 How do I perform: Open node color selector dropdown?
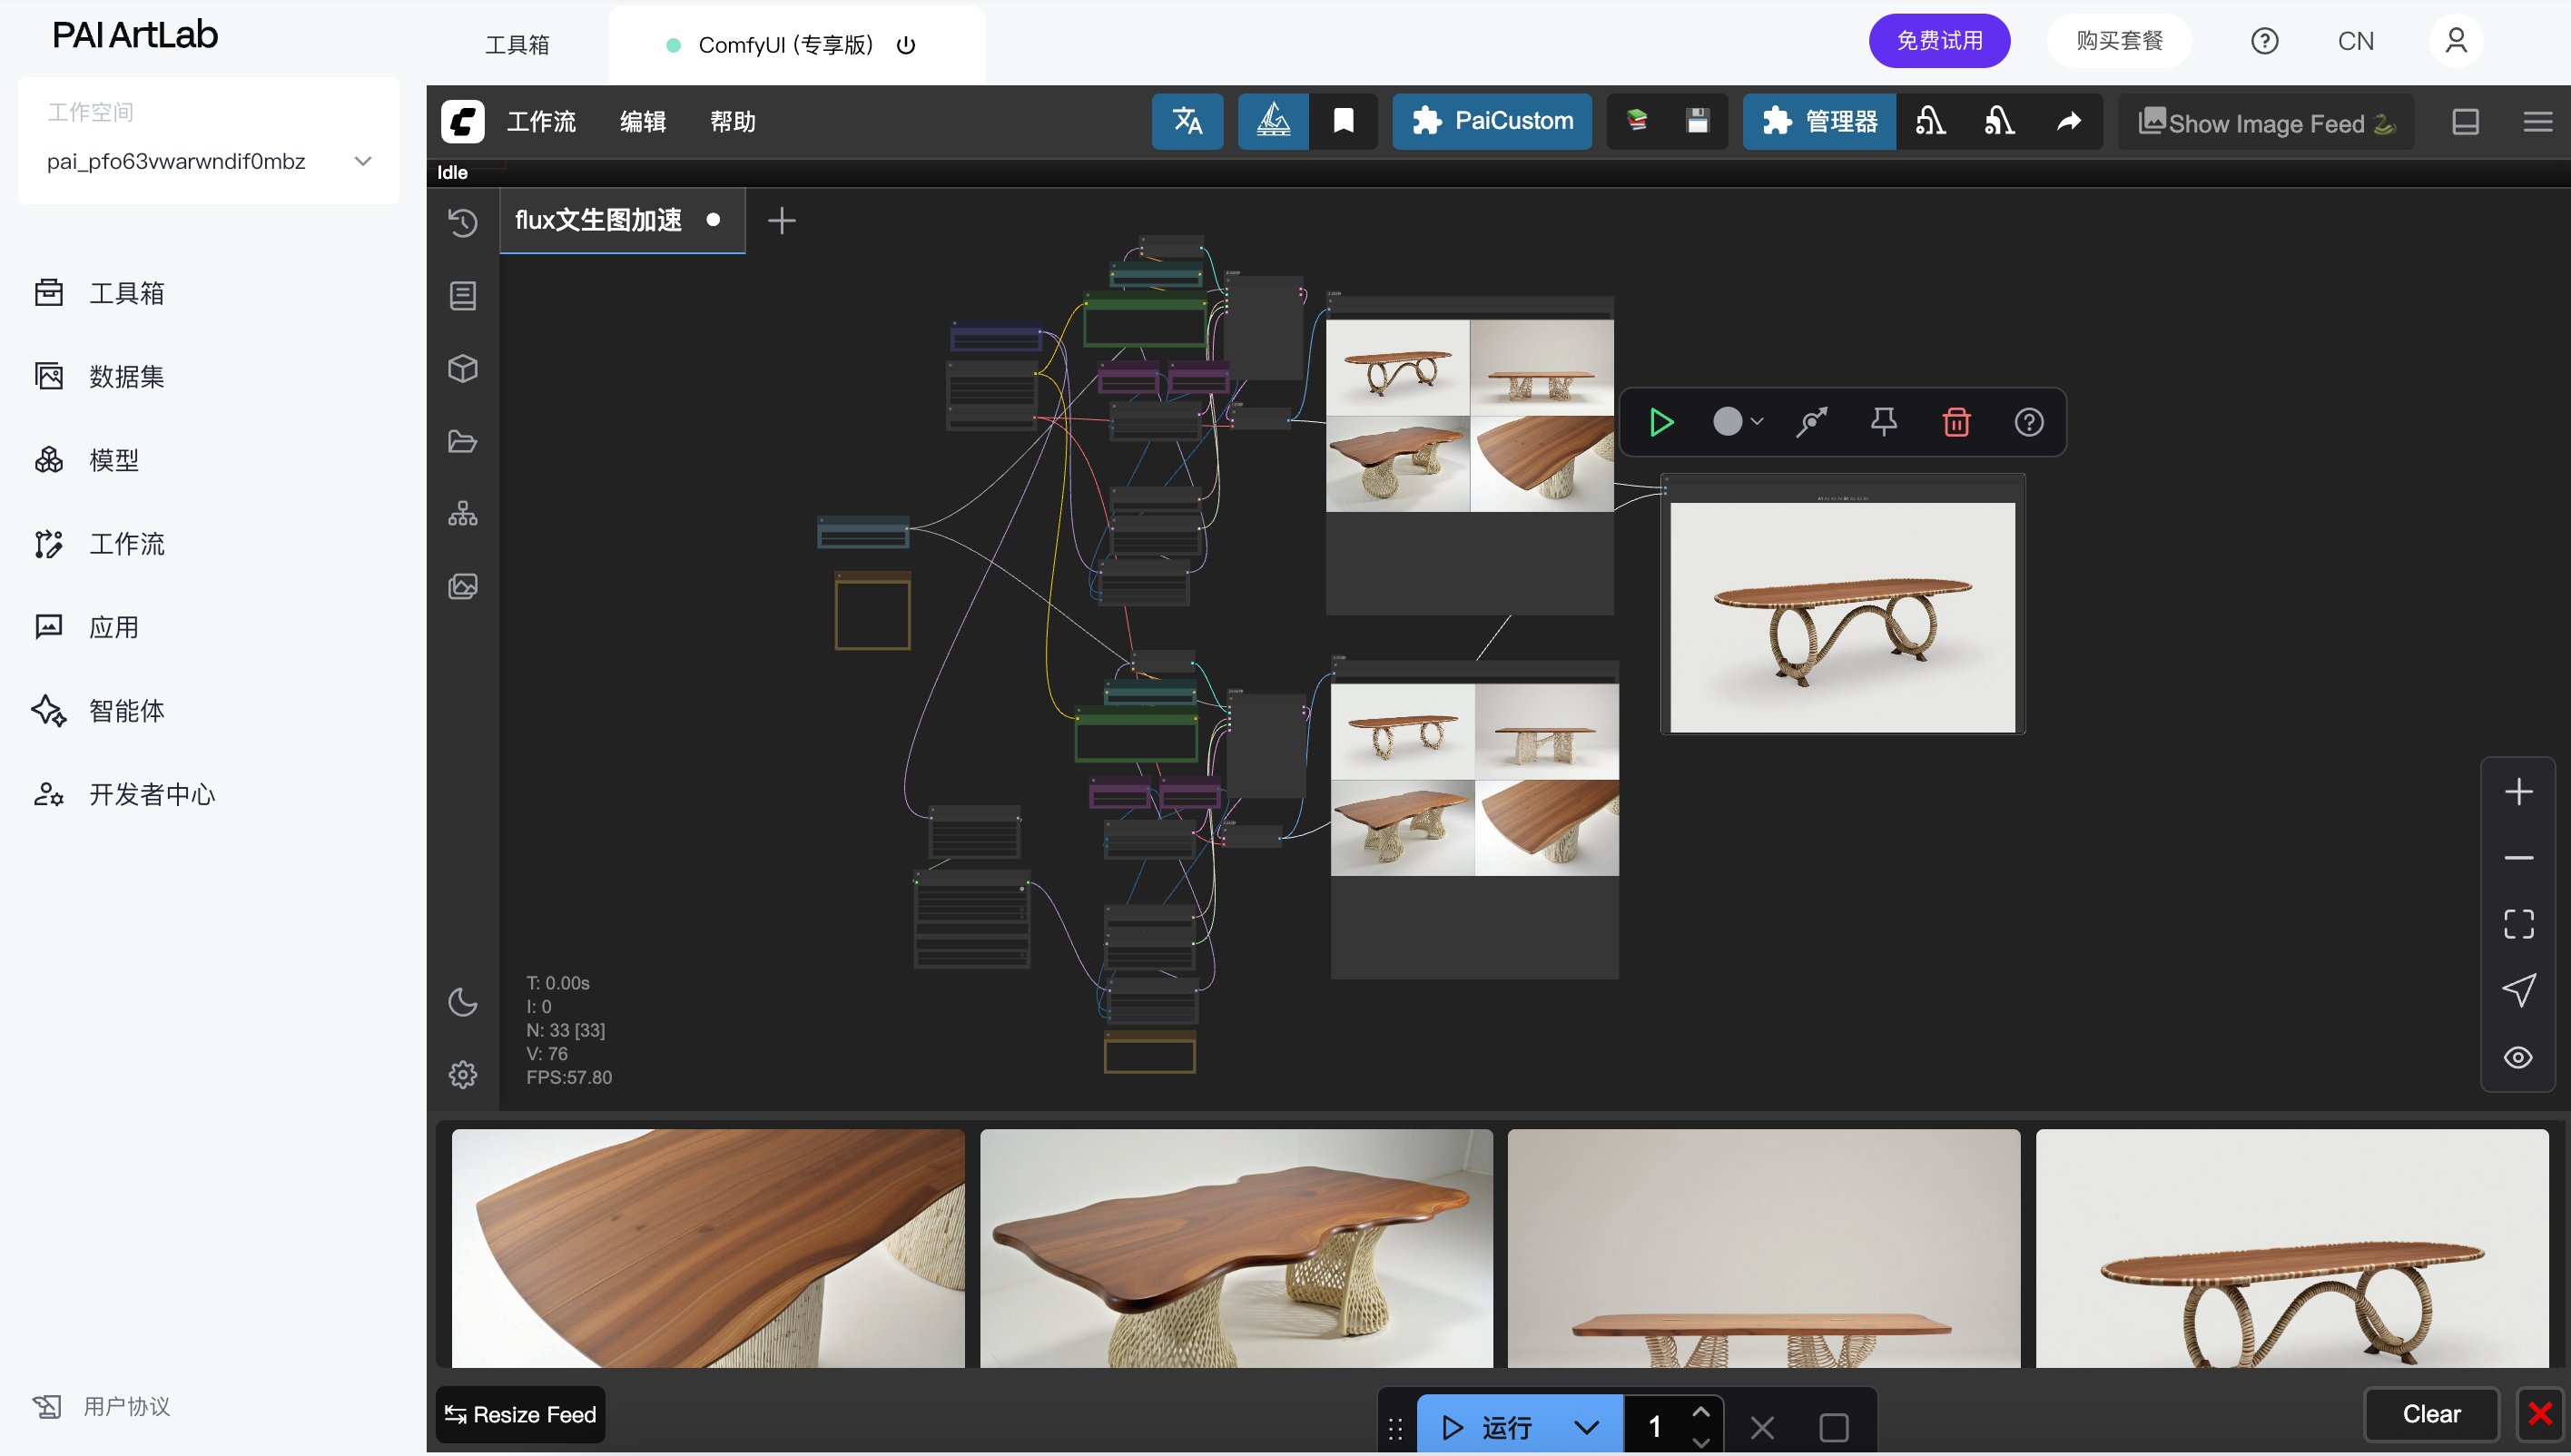point(1737,422)
